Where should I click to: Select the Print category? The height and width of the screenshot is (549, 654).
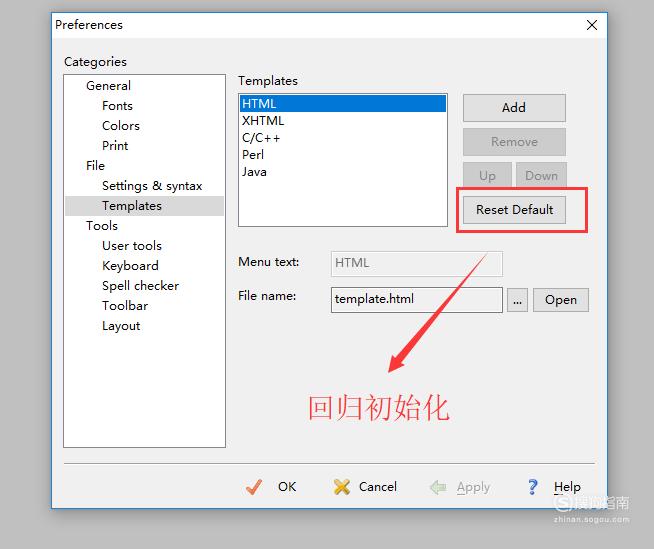point(115,146)
